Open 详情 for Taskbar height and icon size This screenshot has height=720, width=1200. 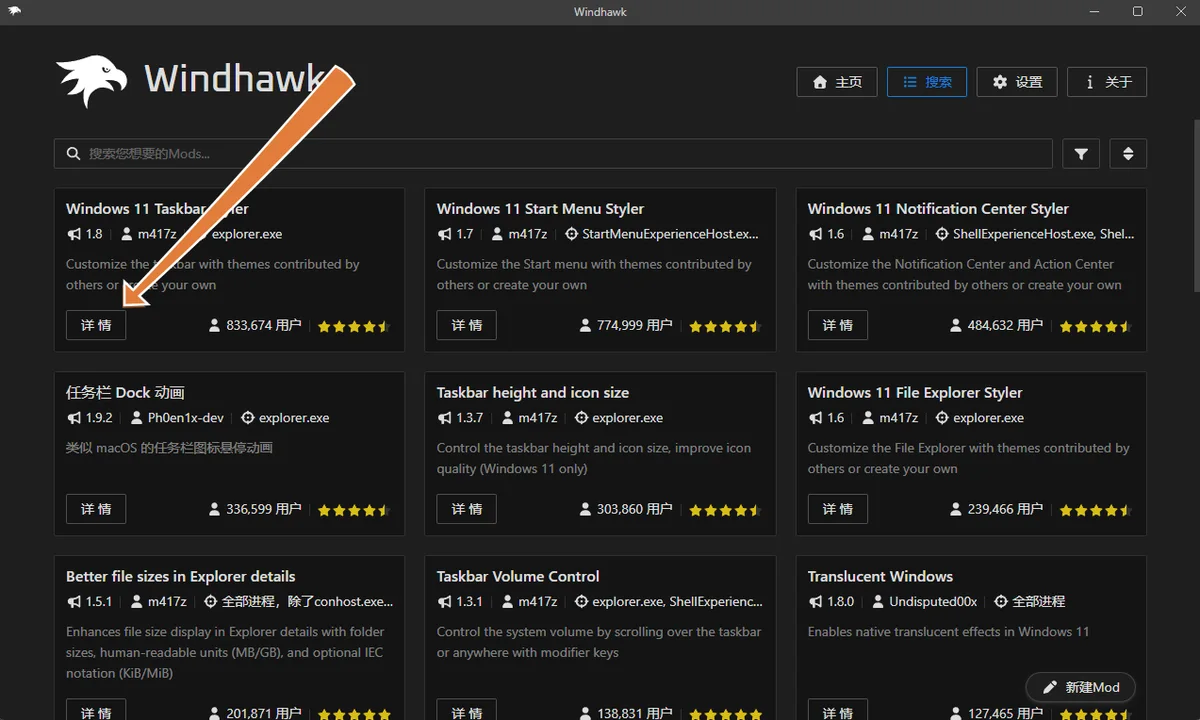[467, 509]
